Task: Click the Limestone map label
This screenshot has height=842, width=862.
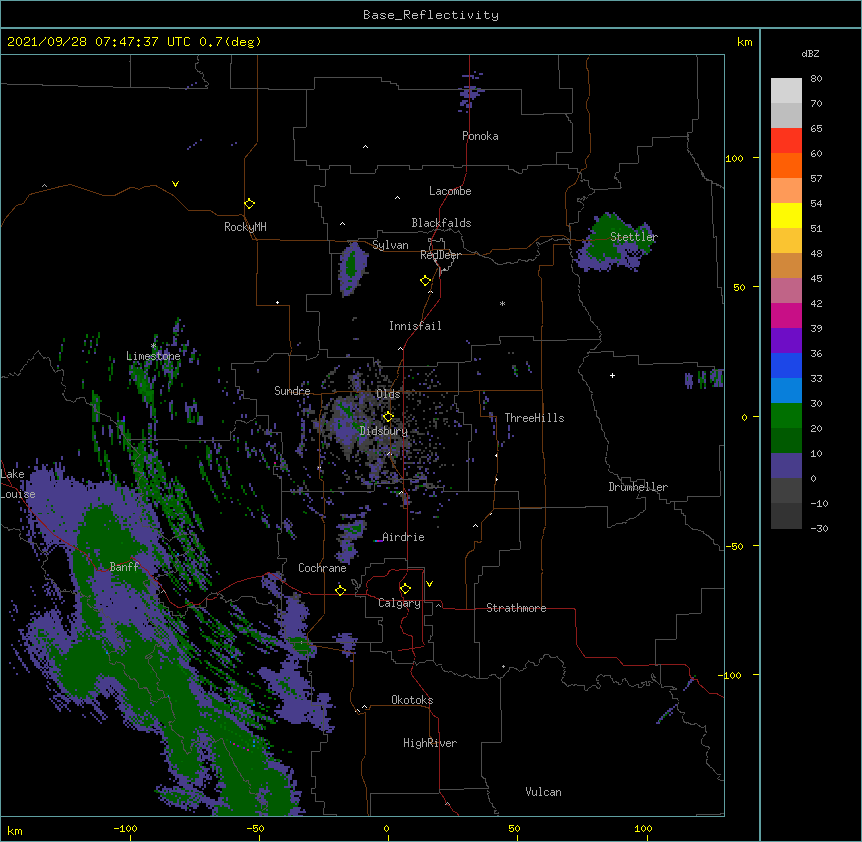Action: coord(153,356)
